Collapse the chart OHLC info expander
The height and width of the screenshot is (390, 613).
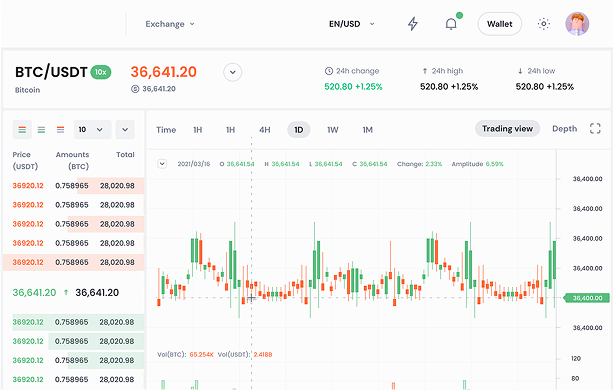tap(162, 164)
